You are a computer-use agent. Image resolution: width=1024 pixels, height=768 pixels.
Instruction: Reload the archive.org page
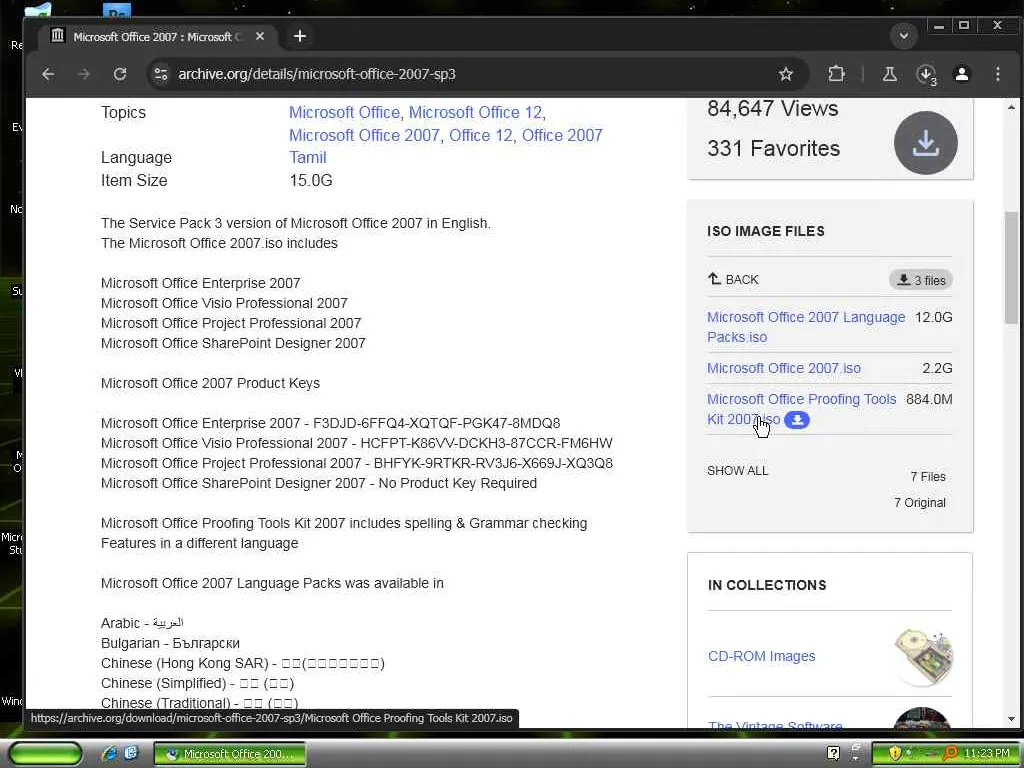(x=120, y=74)
